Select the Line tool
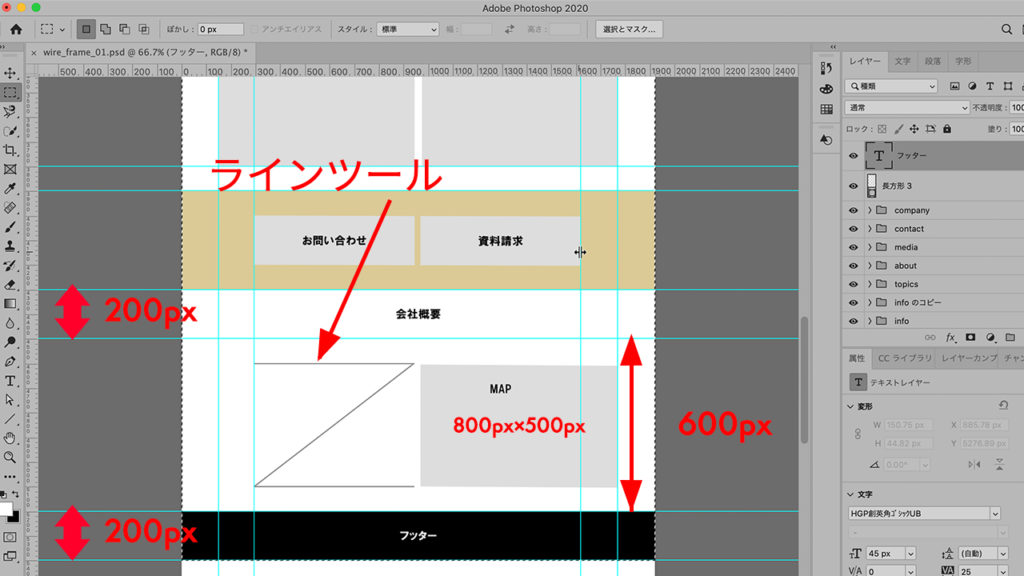The height and width of the screenshot is (576, 1024). tap(10, 419)
